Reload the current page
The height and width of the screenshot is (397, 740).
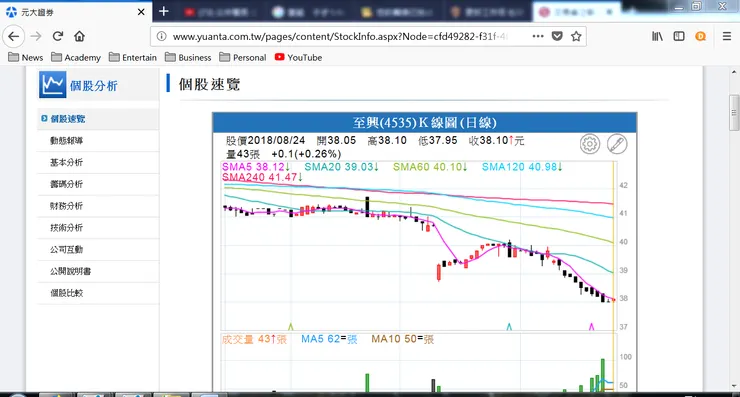point(58,36)
